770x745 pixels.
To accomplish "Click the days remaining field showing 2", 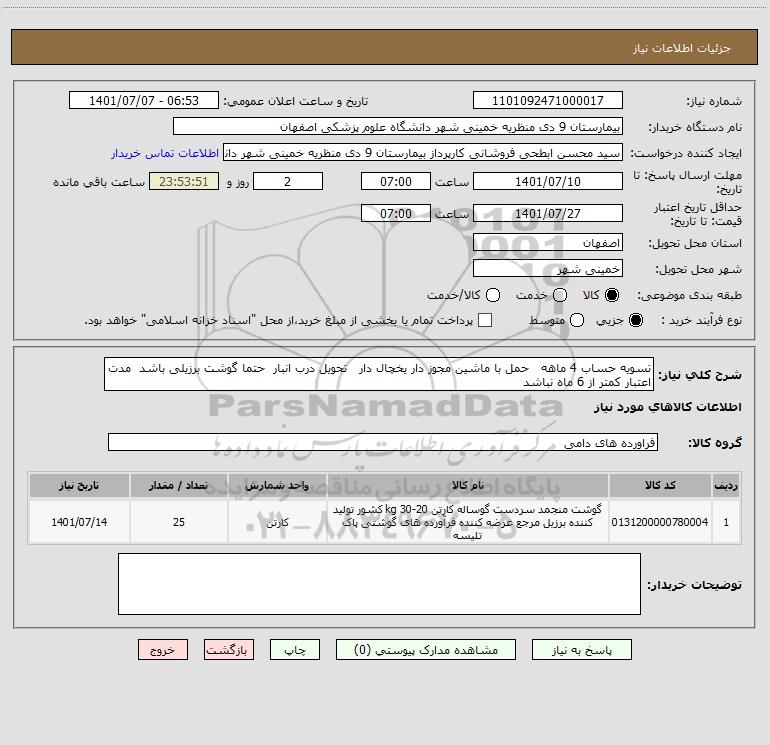I will [x=288, y=181].
